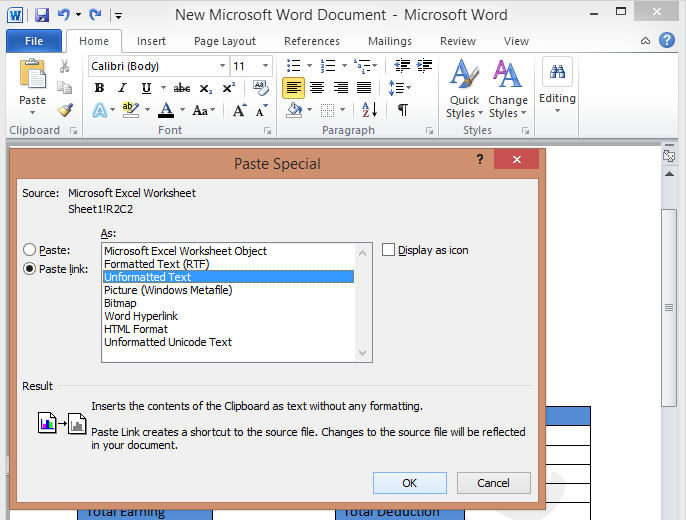Open the font color dropdown arrow
This screenshot has height=520, width=686.
pos(182,110)
